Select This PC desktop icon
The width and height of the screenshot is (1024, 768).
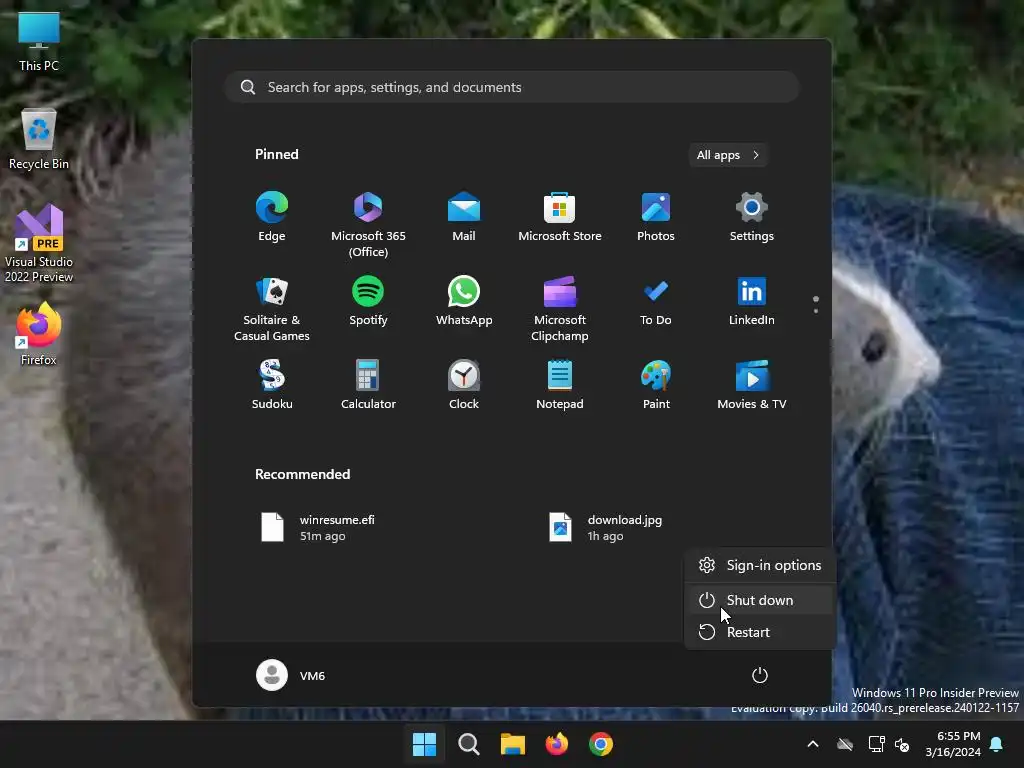pyautogui.click(x=39, y=41)
